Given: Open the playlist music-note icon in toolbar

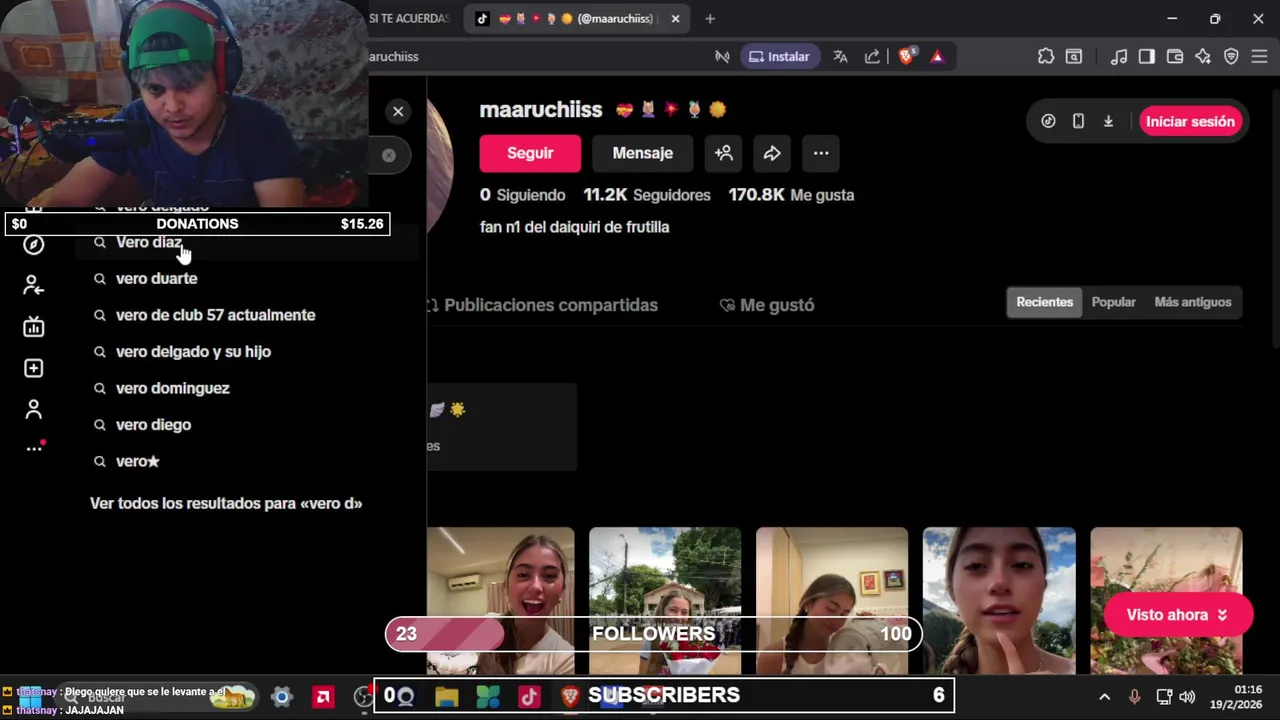Looking at the screenshot, I should [x=1119, y=56].
